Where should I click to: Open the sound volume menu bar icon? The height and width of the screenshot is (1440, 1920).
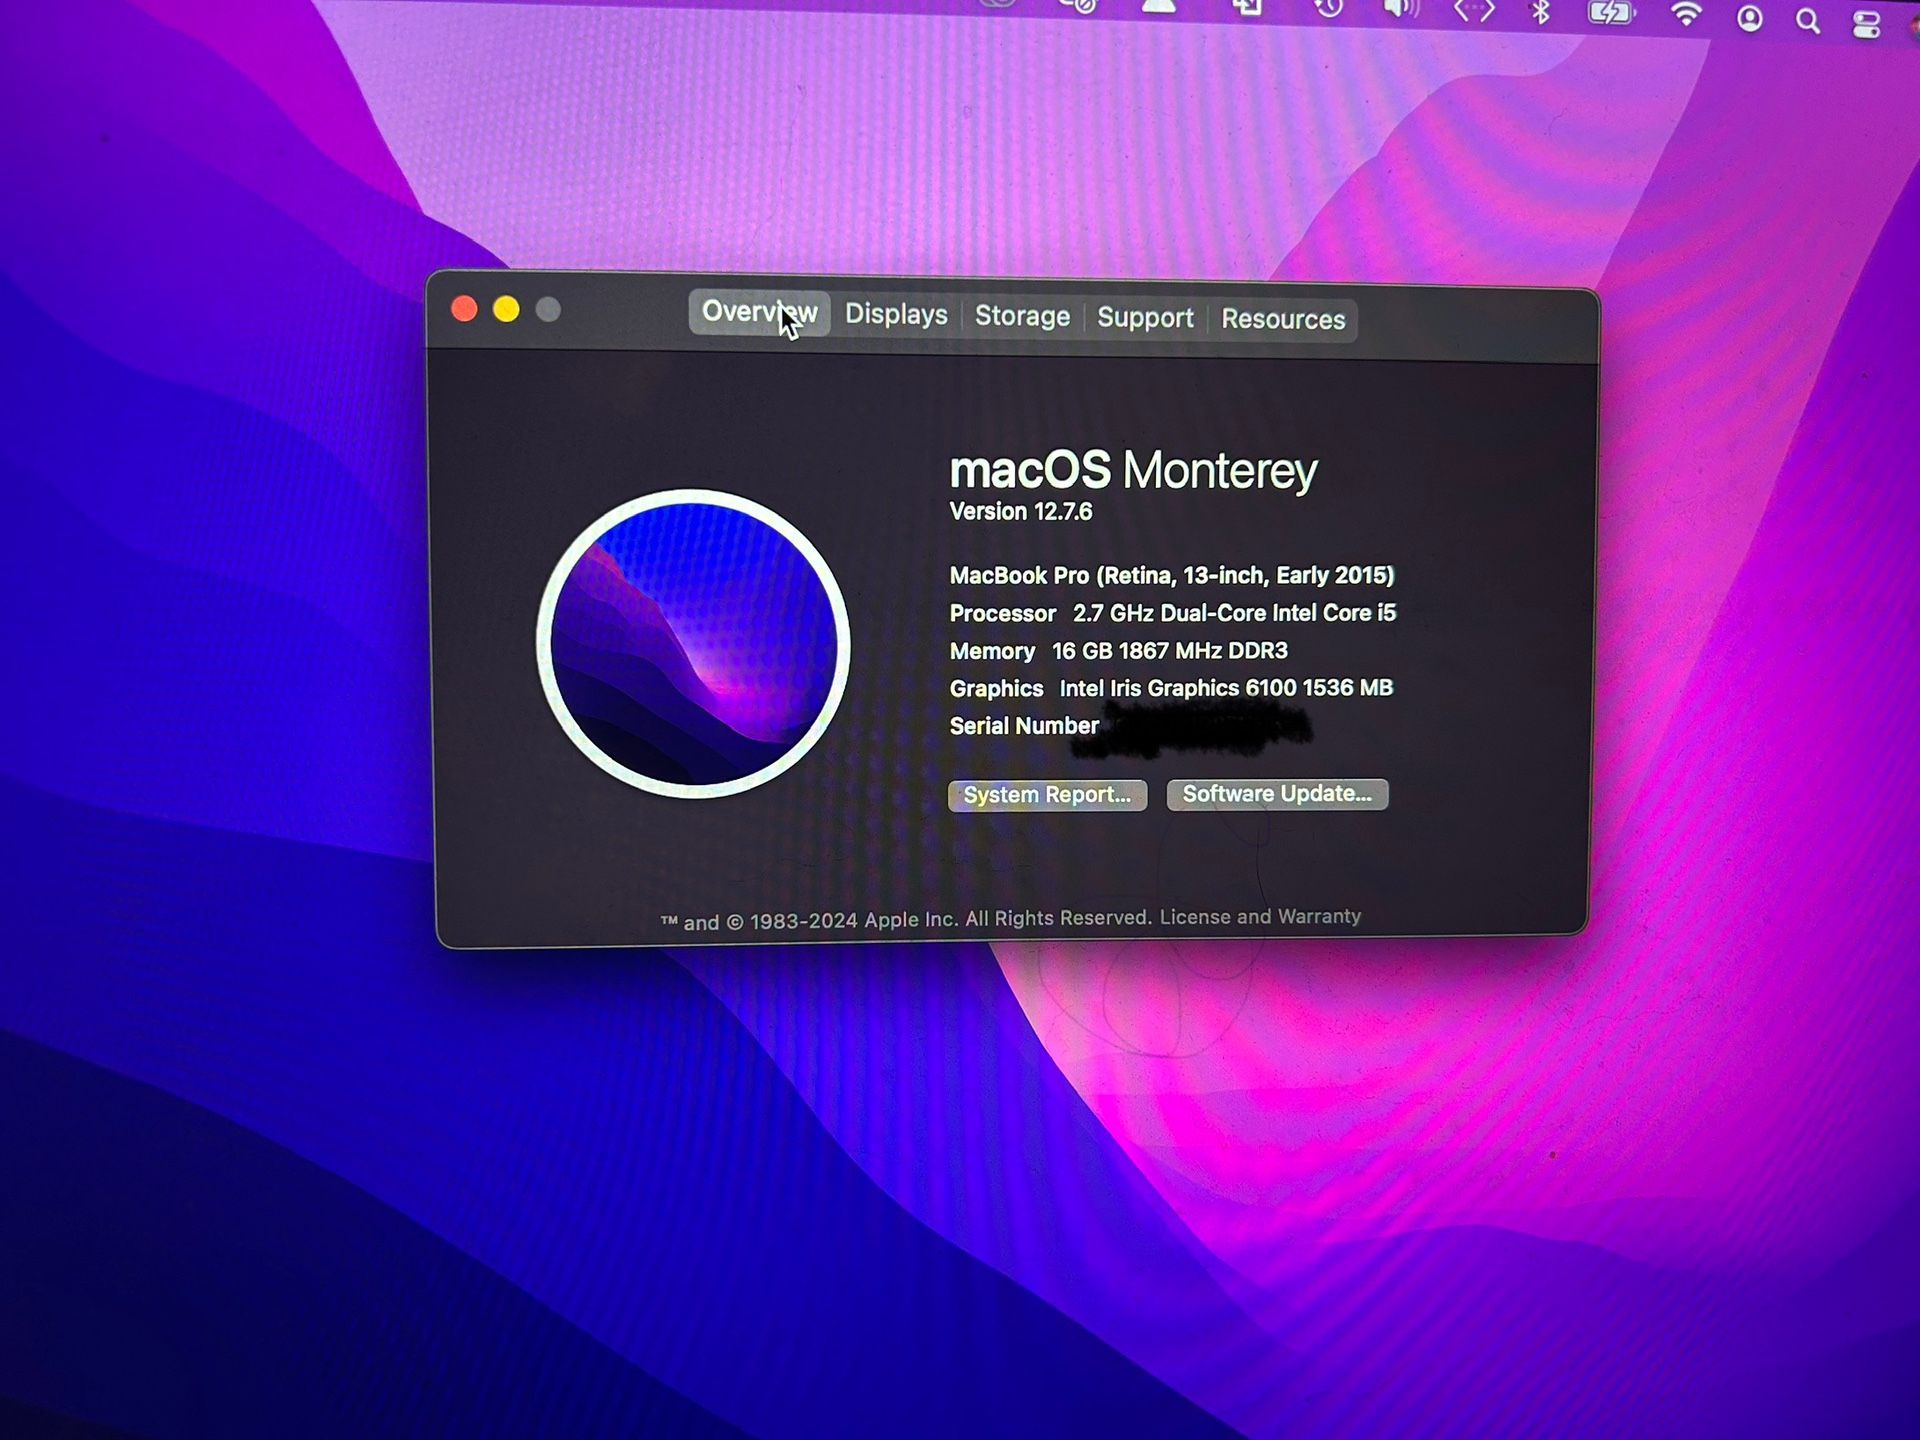pos(1401,10)
